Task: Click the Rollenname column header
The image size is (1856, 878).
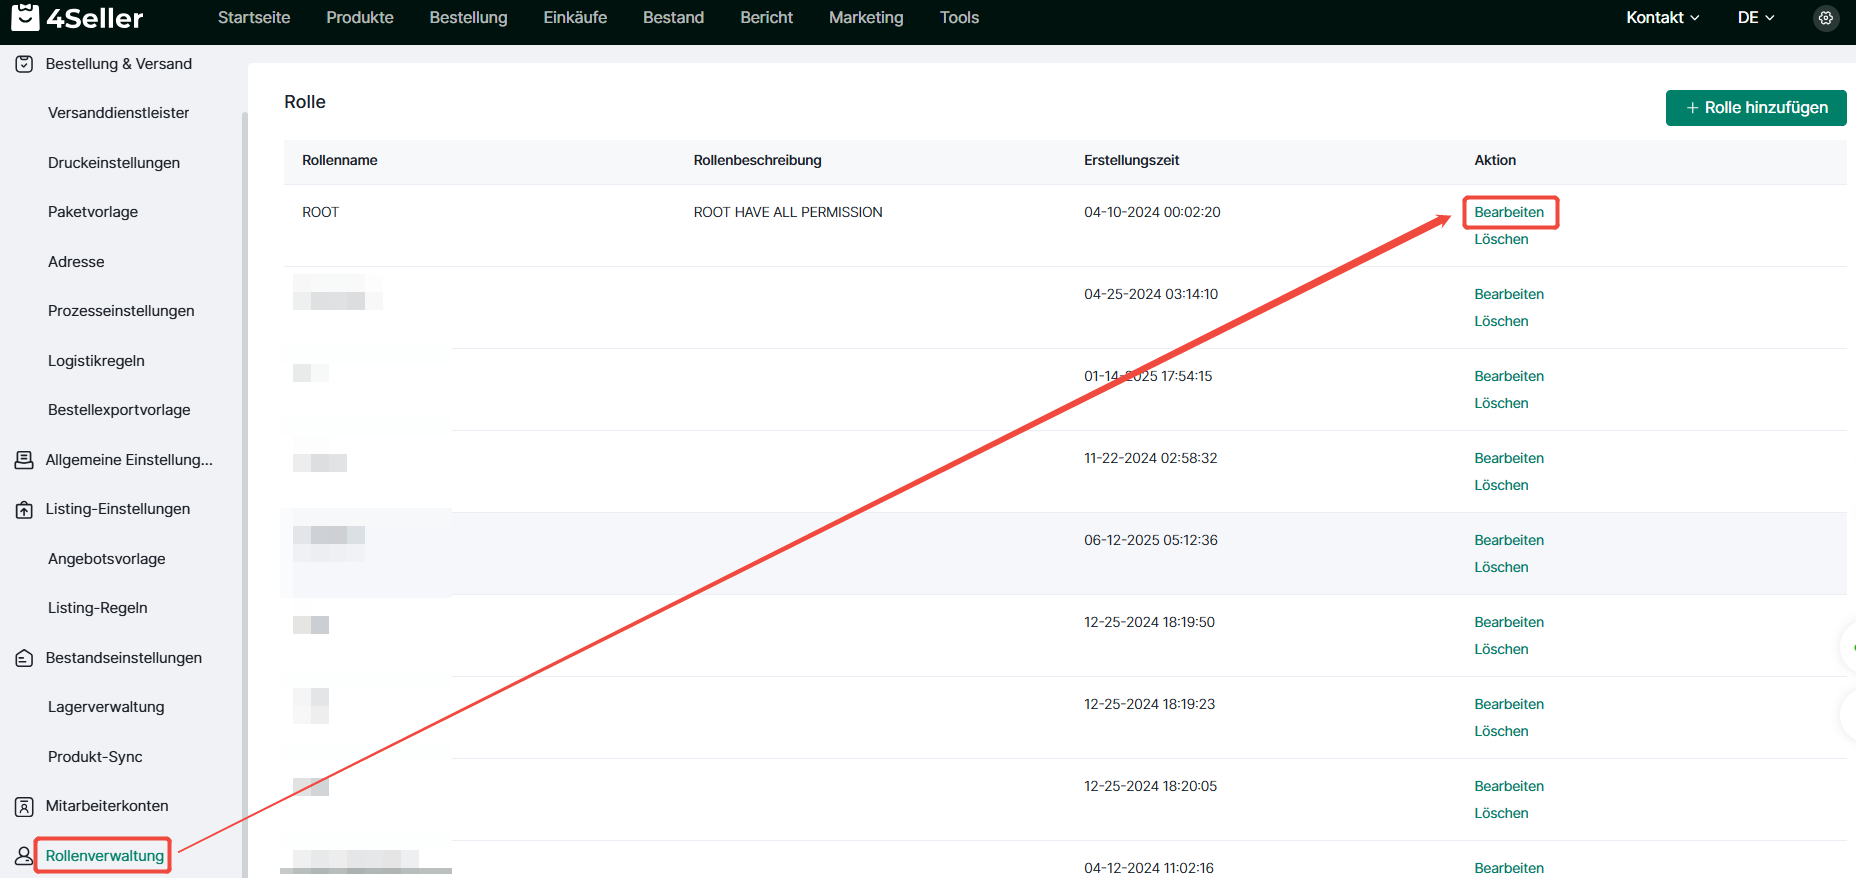Action: tap(340, 160)
